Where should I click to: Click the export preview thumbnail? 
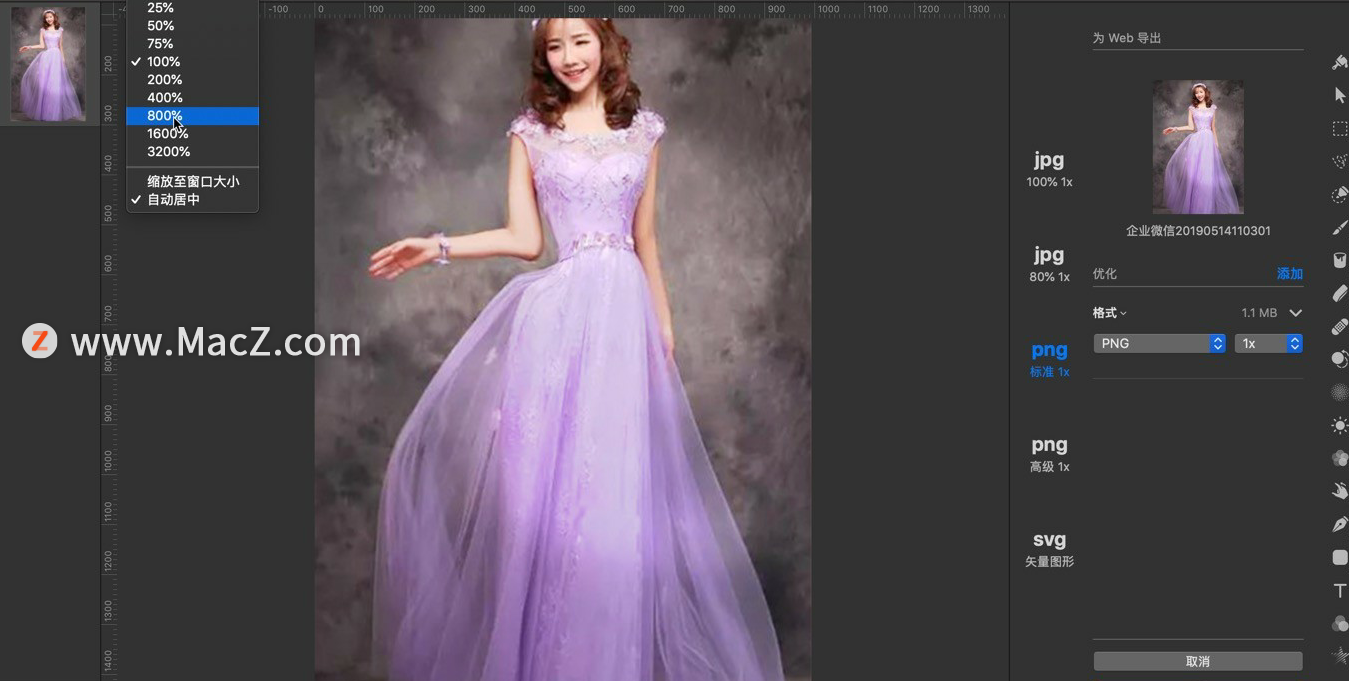click(x=1198, y=147)
